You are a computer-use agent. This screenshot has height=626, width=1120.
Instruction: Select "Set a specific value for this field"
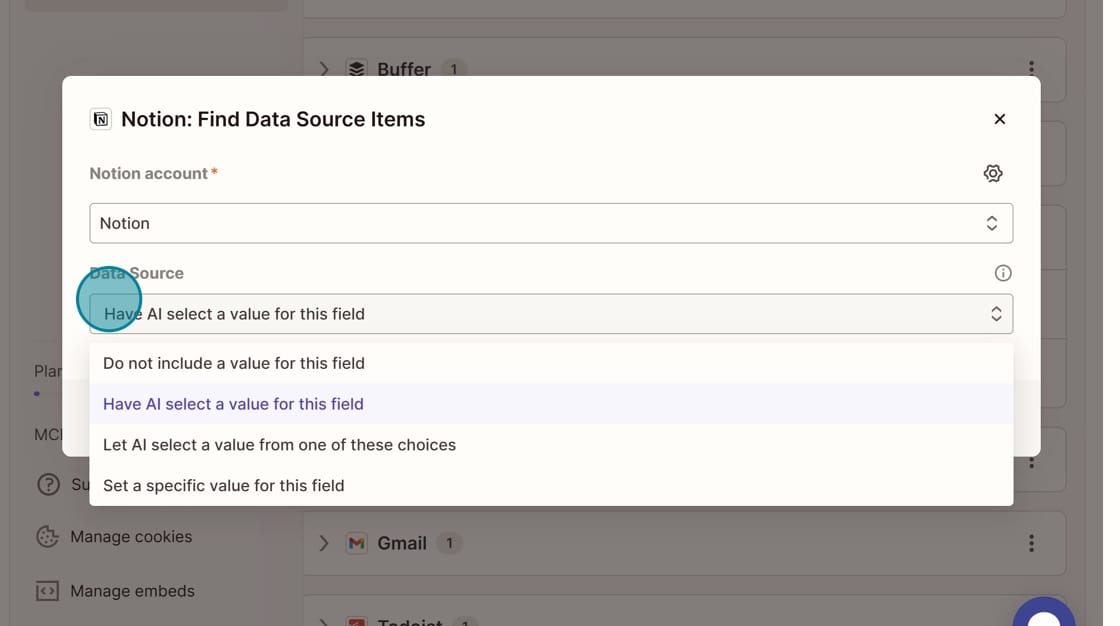[x=223, y=486]
